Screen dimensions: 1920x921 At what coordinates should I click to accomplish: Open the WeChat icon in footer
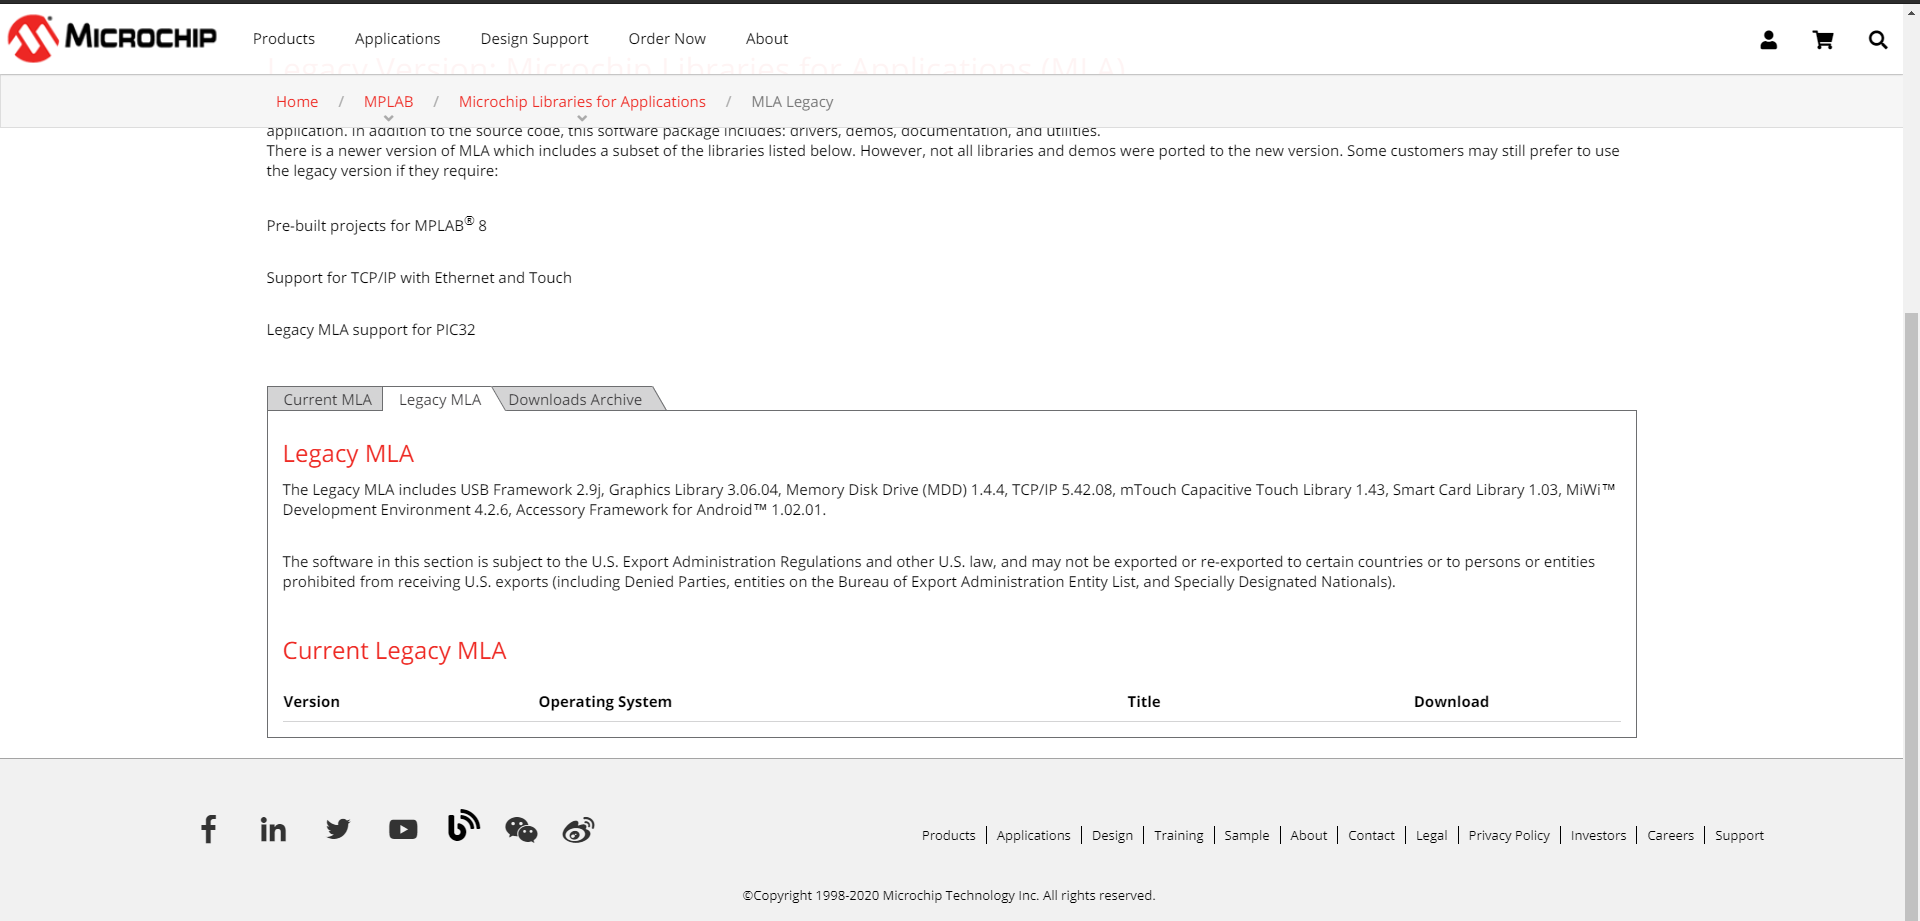point(521,829)
